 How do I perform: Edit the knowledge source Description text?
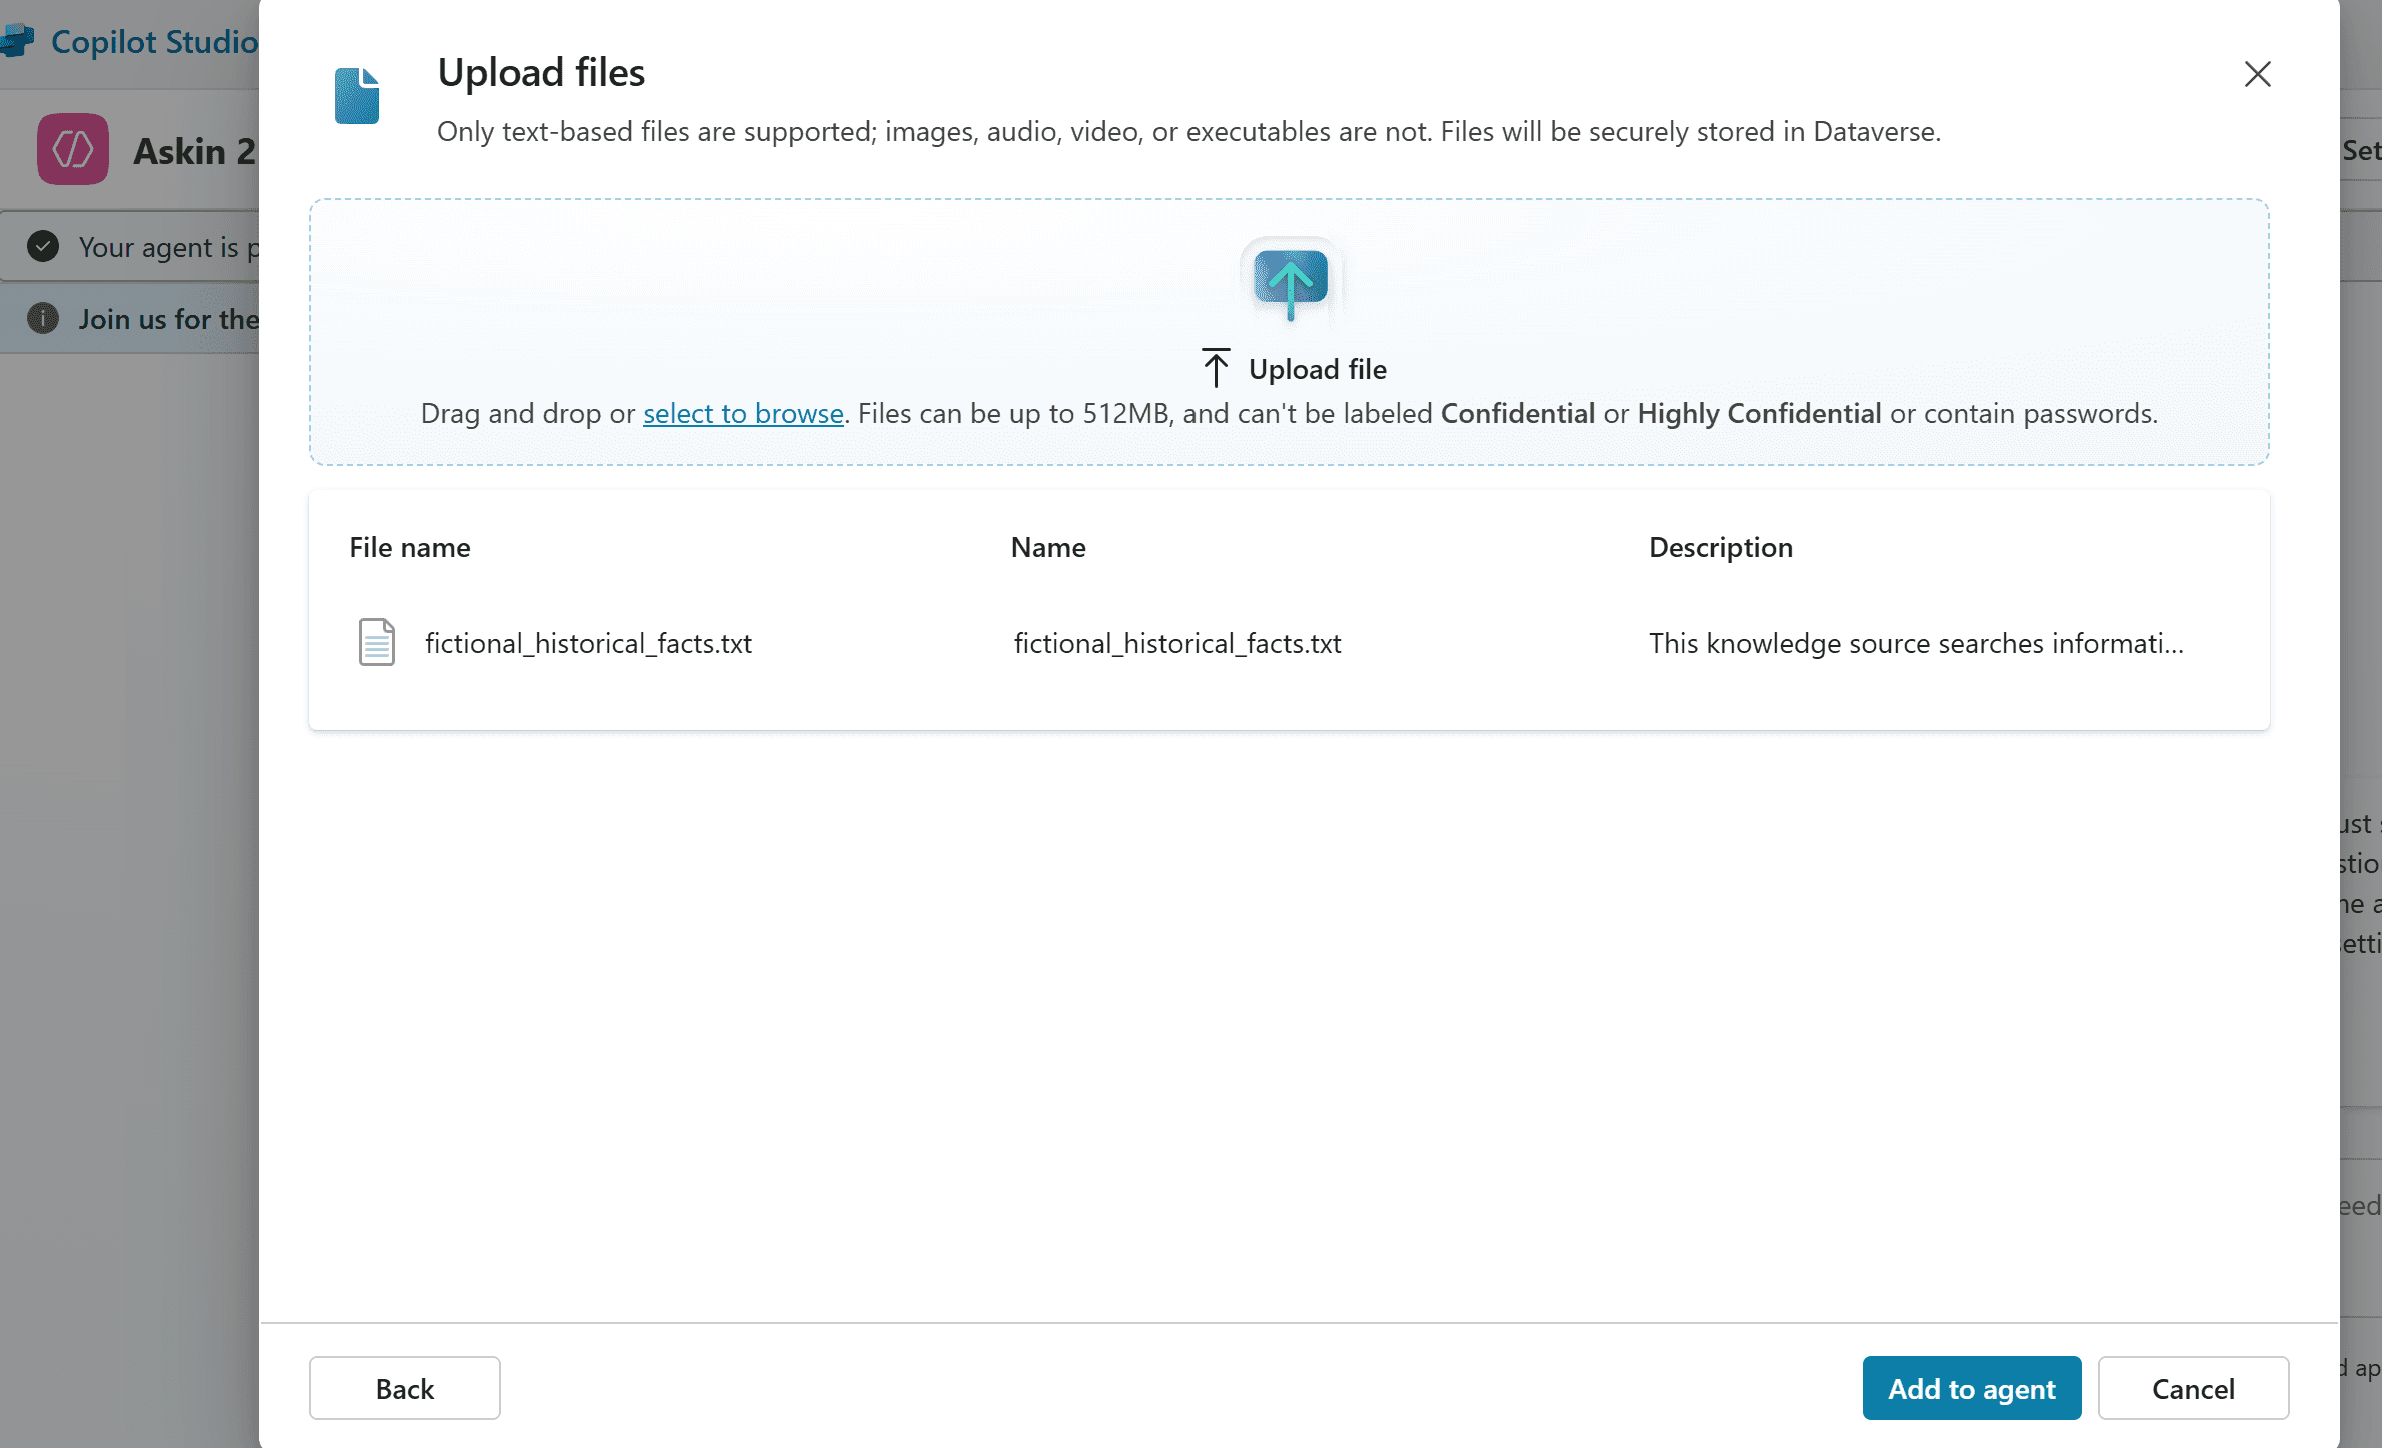(1915, 643)
